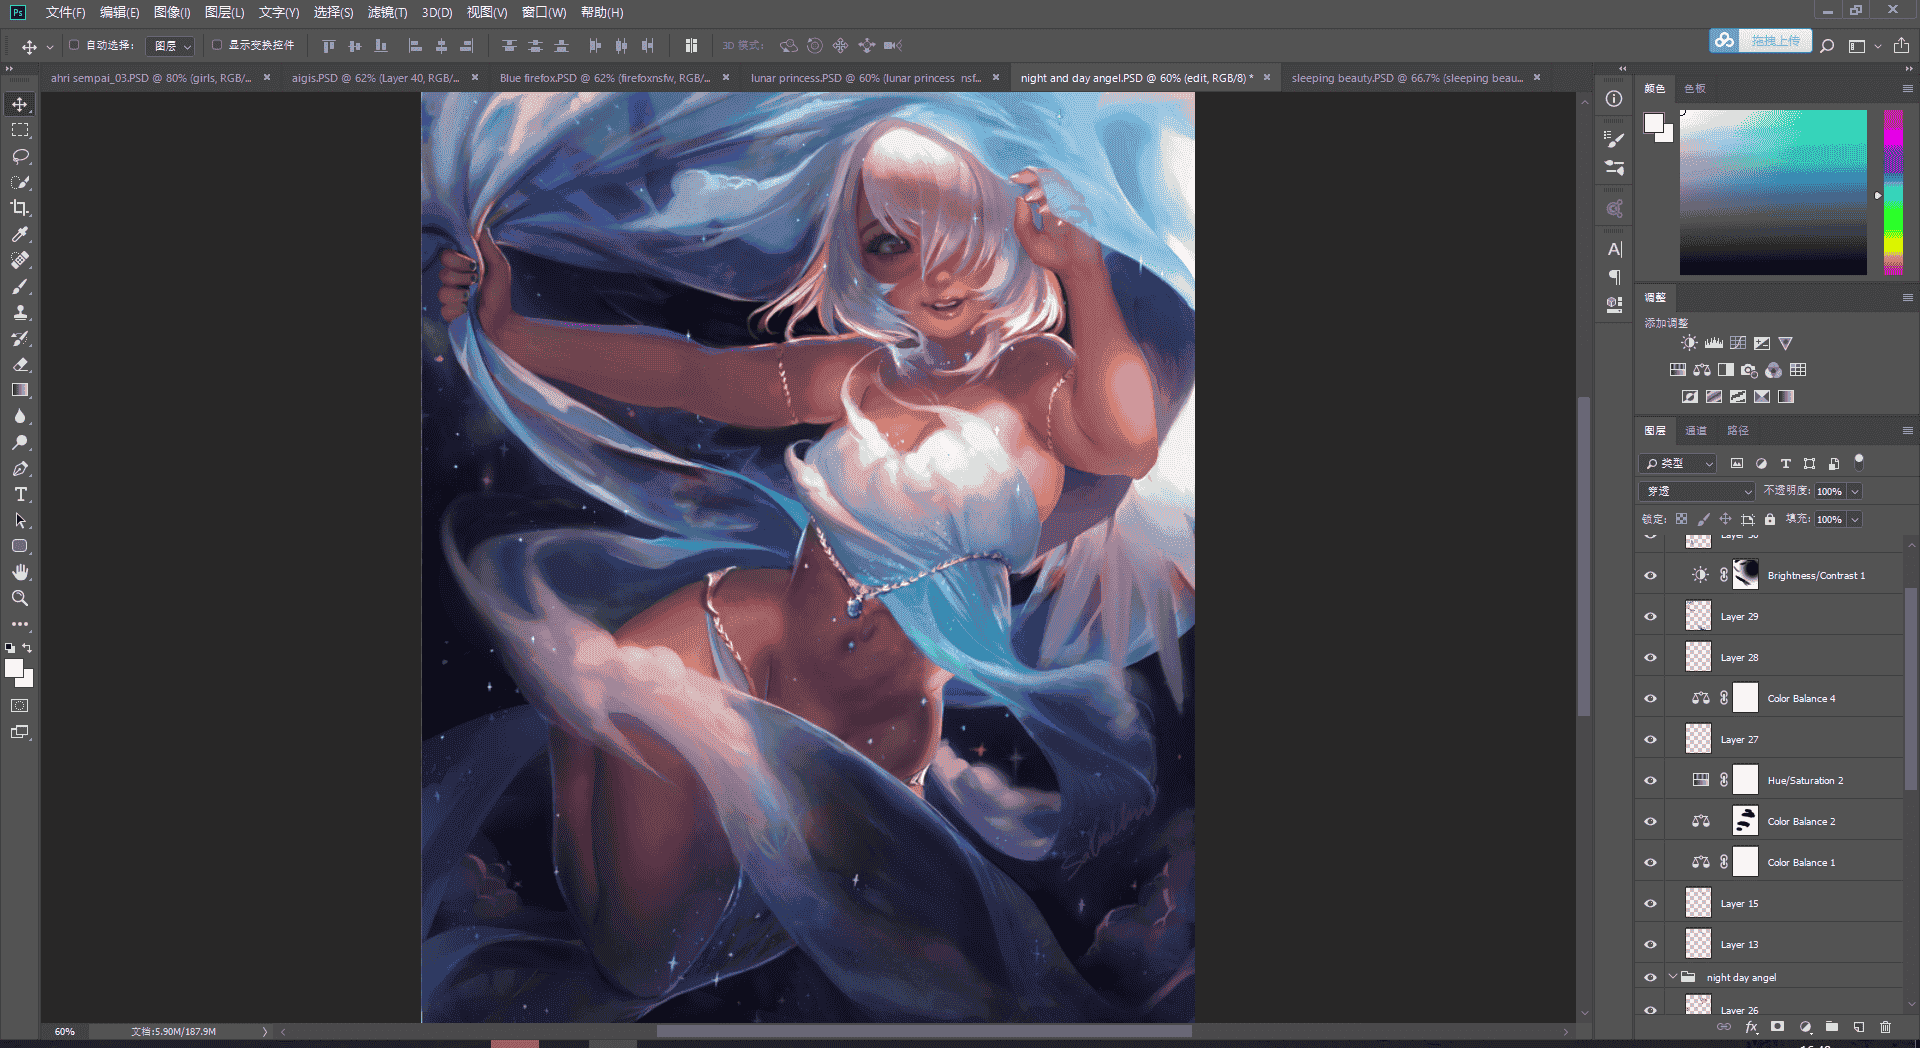This screenshot has width=1920, height=1048.
Task: Pick a color in the color field
Action: (x=1773, y=192)
